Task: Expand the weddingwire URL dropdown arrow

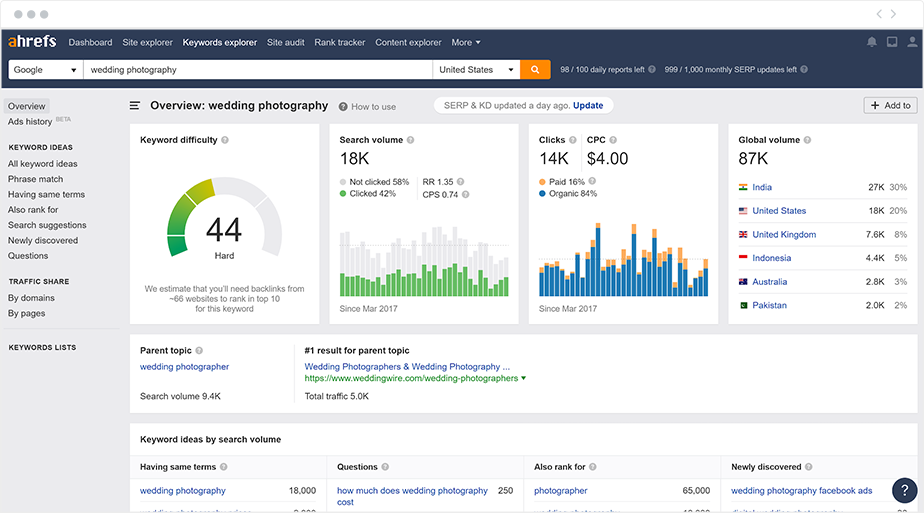Action: click(523, 378)
